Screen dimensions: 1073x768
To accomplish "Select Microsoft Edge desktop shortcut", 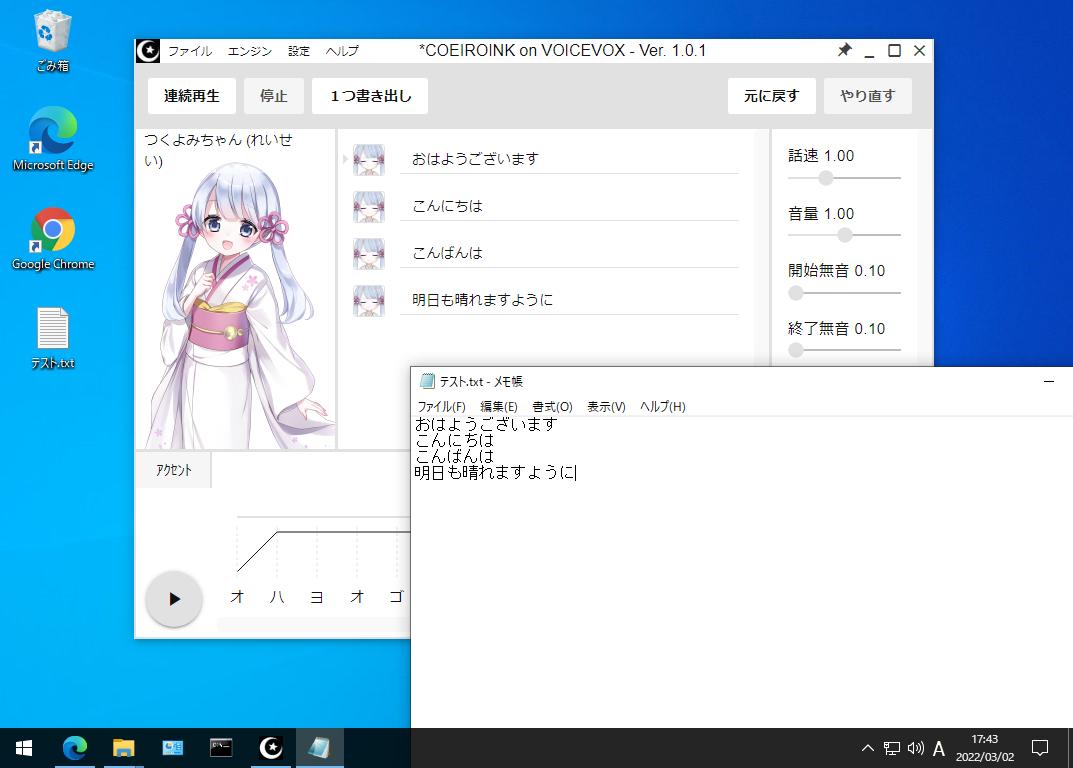I will (x=53, y=139).
